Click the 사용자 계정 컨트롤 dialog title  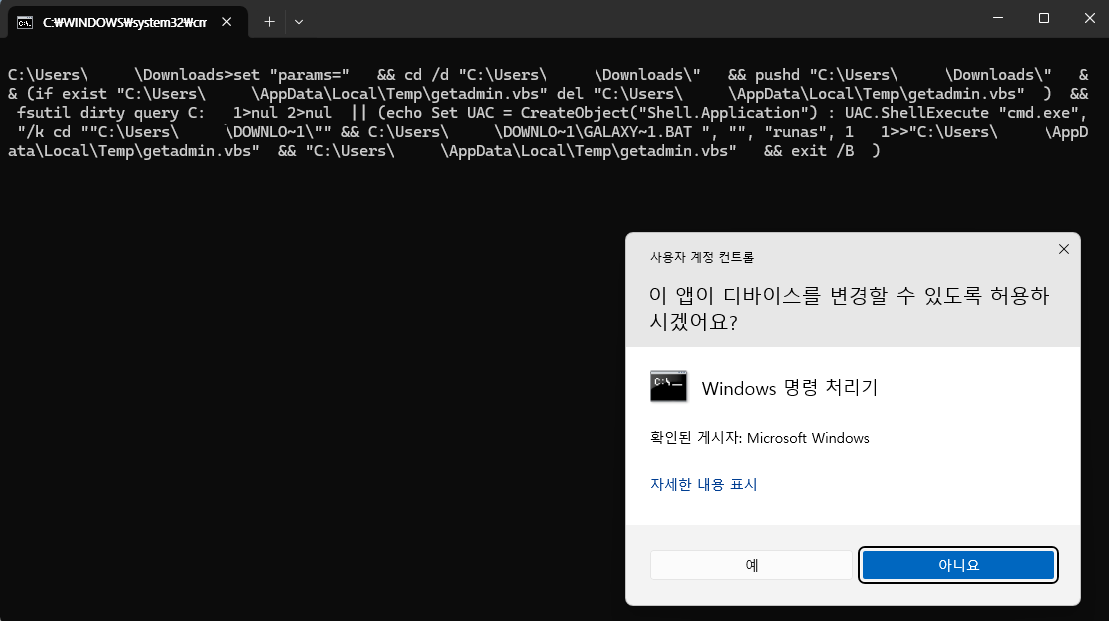(x=702, y=257)
